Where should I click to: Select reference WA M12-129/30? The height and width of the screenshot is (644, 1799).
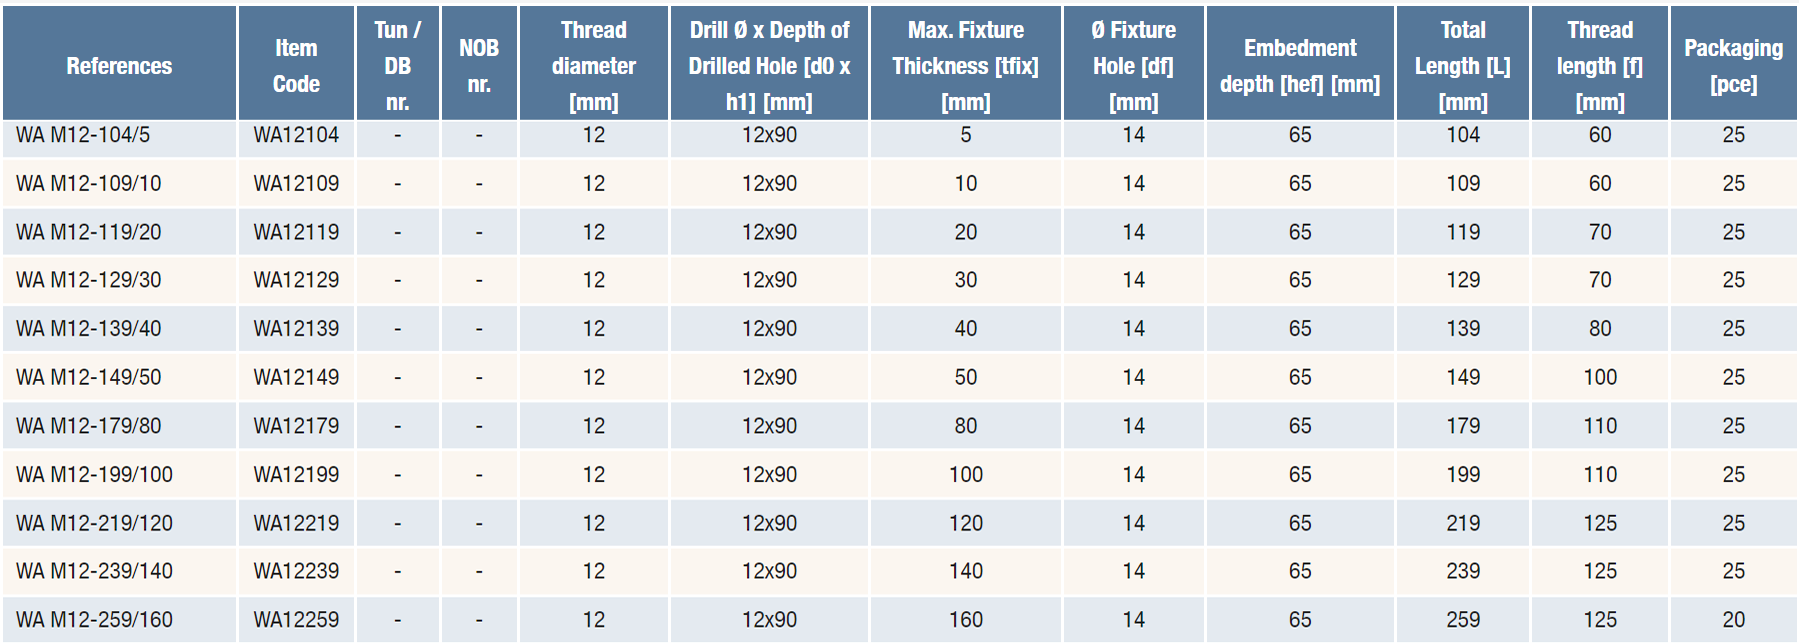coord(88,280)
